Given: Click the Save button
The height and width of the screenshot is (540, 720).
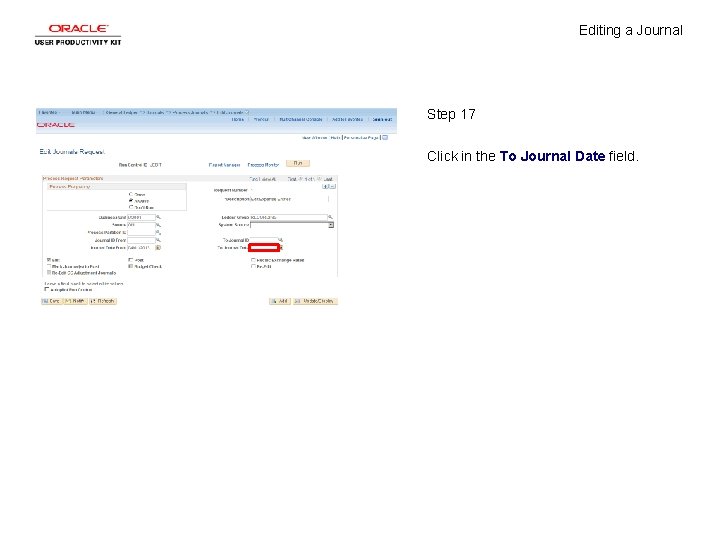Looking at the screenshot, I should pyautogui.click(x=51, y=301).
